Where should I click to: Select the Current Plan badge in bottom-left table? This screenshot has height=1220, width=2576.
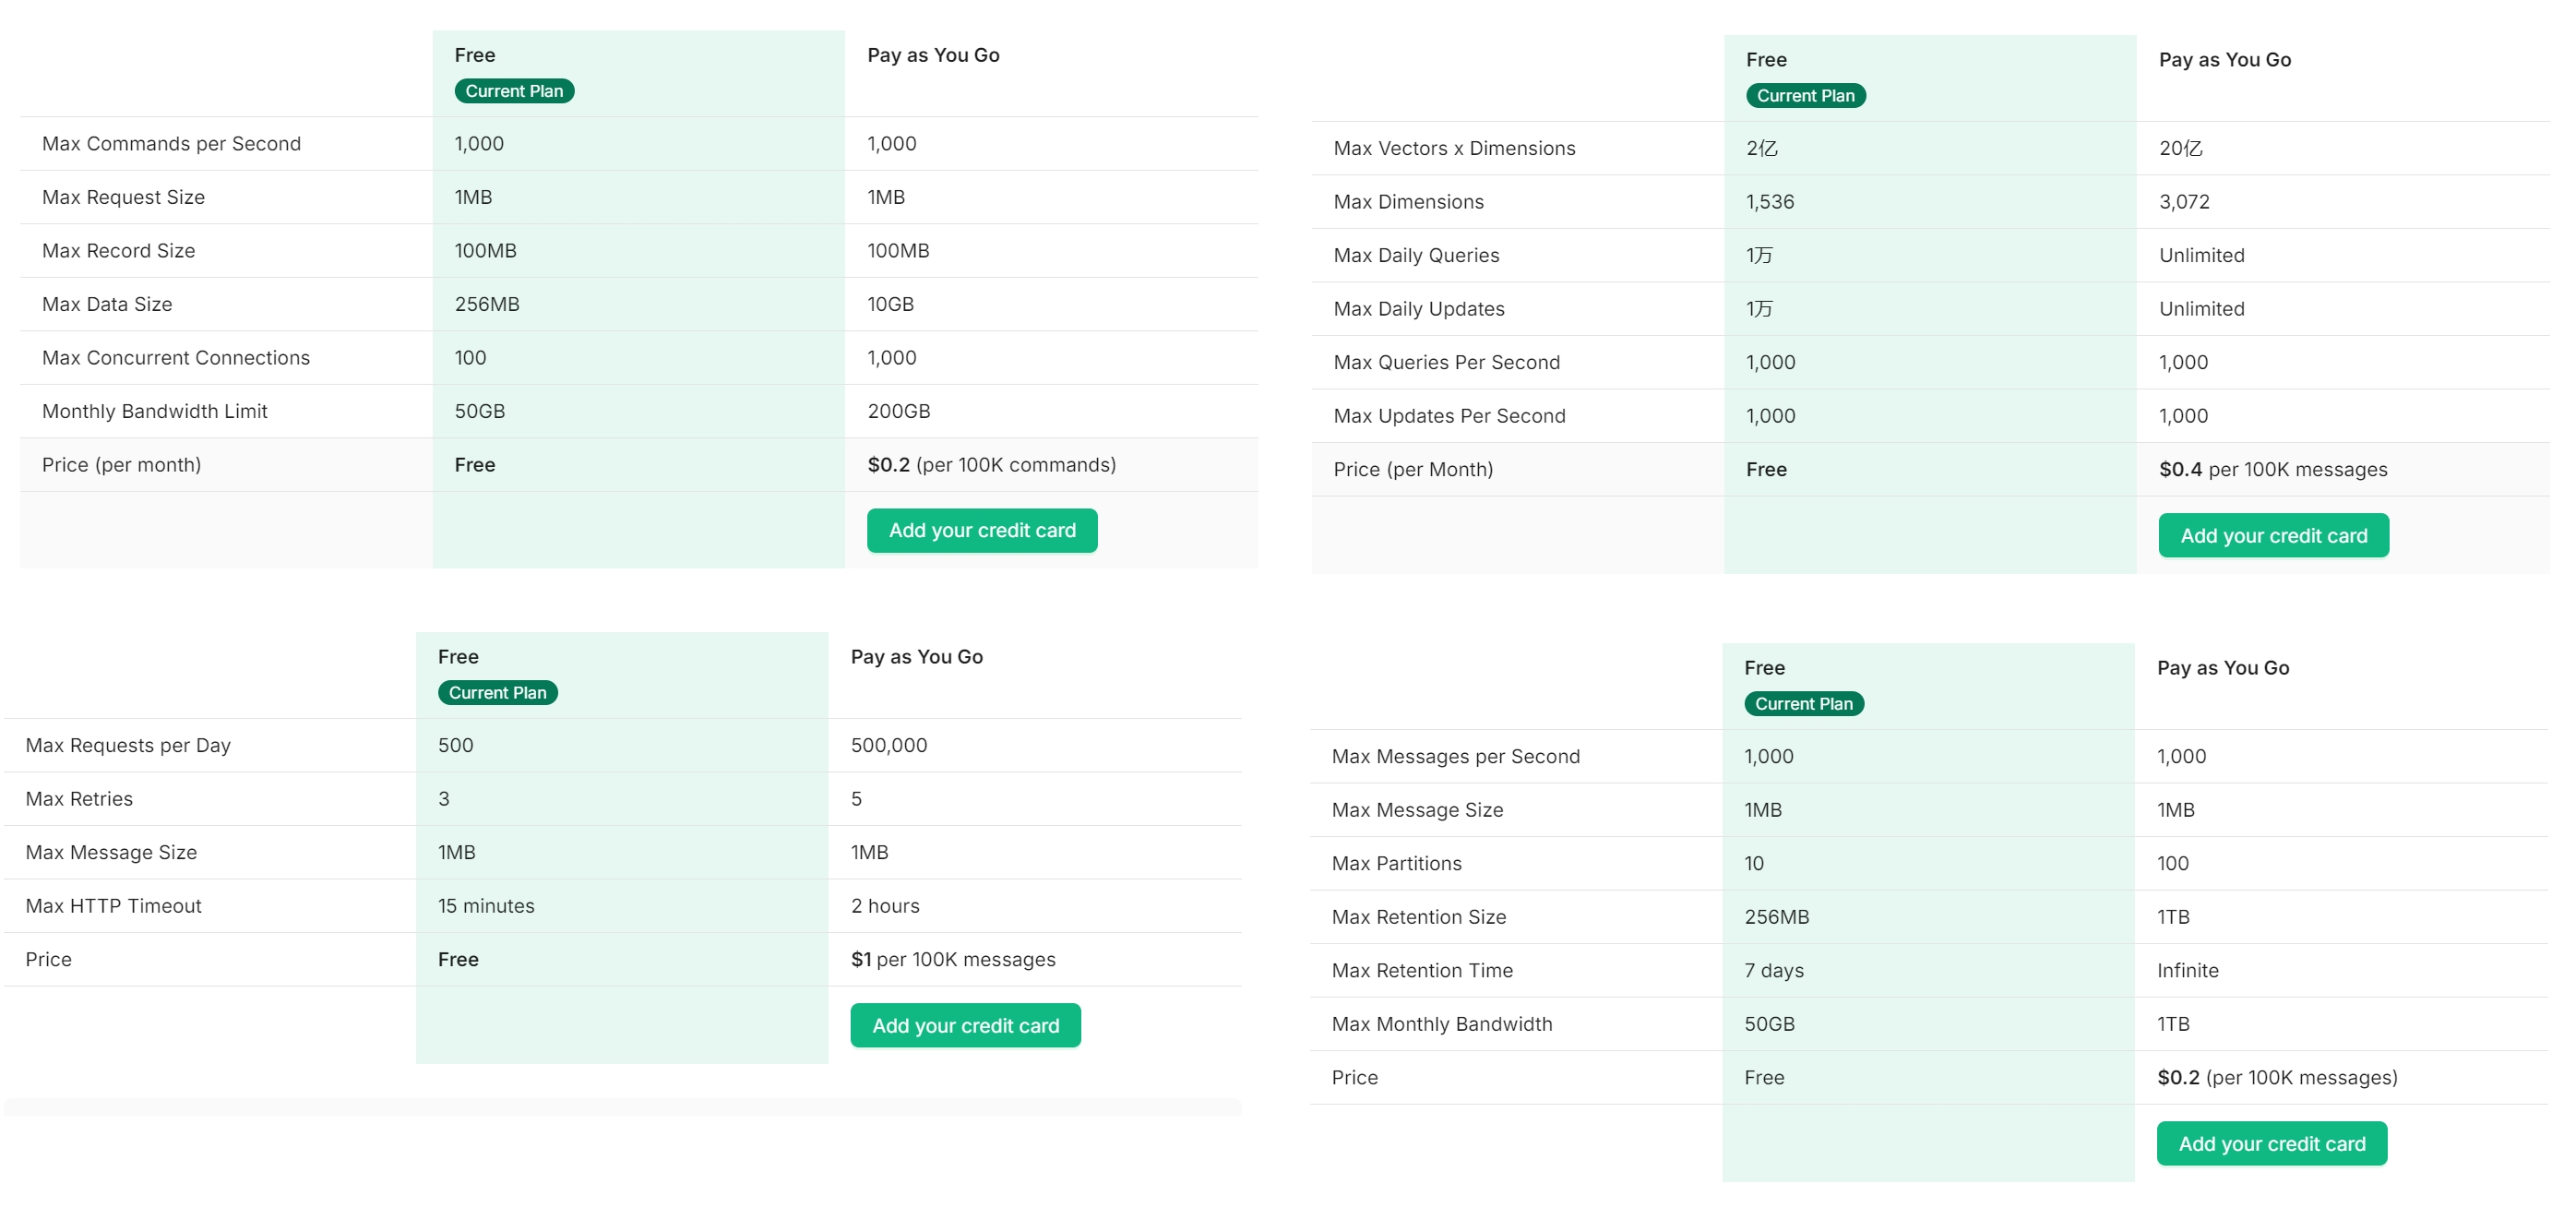pyautogui.click(x=497, y=692)
